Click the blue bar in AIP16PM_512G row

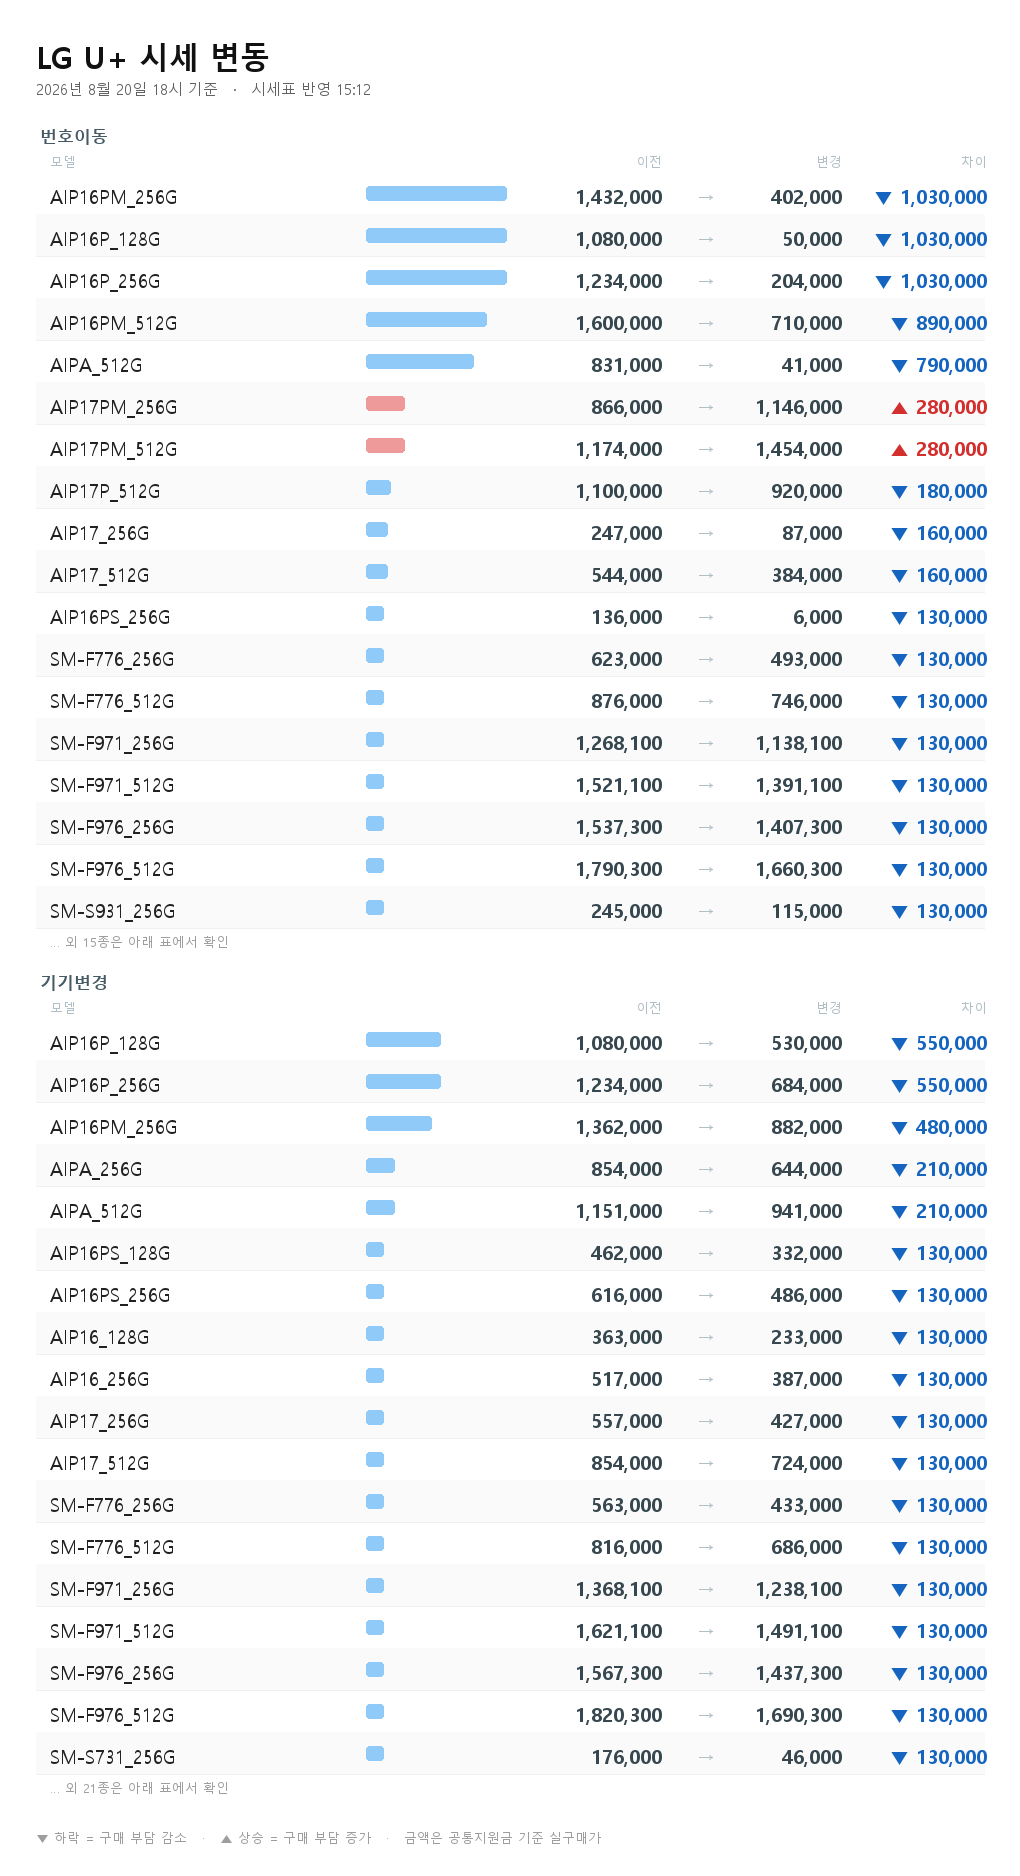point(426,320)
